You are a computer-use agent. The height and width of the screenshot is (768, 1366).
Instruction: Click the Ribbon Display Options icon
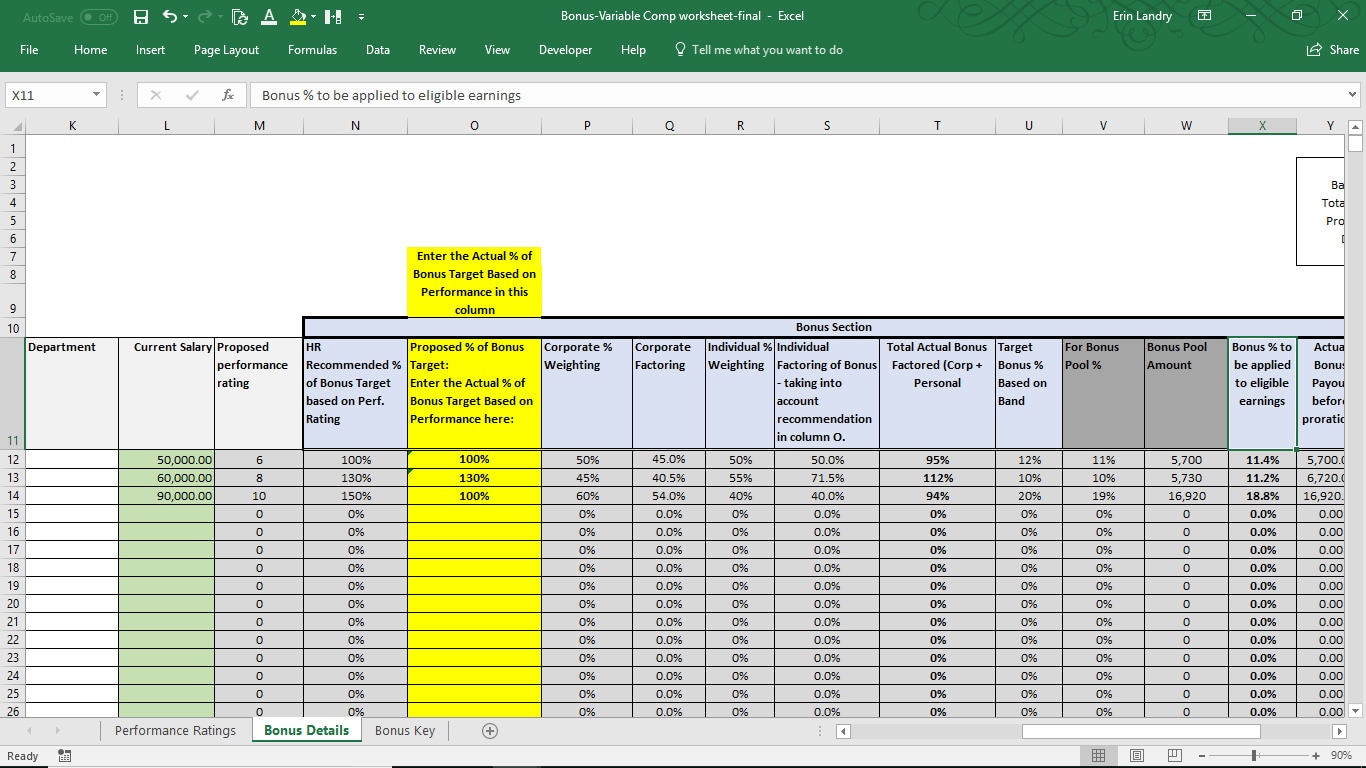[1205, 16]
